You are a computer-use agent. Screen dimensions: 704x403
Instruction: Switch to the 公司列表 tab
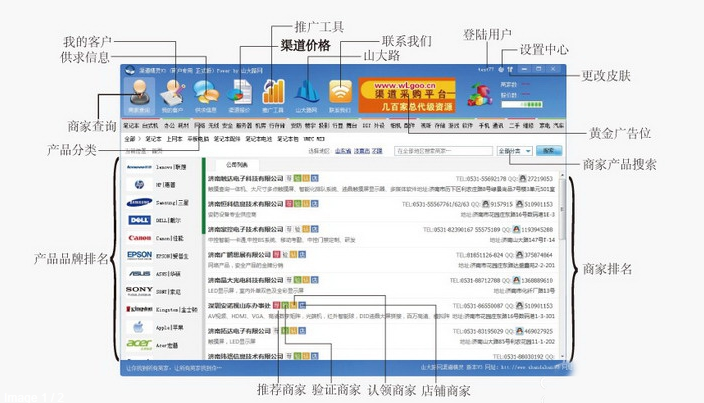(x=237, y=165)
